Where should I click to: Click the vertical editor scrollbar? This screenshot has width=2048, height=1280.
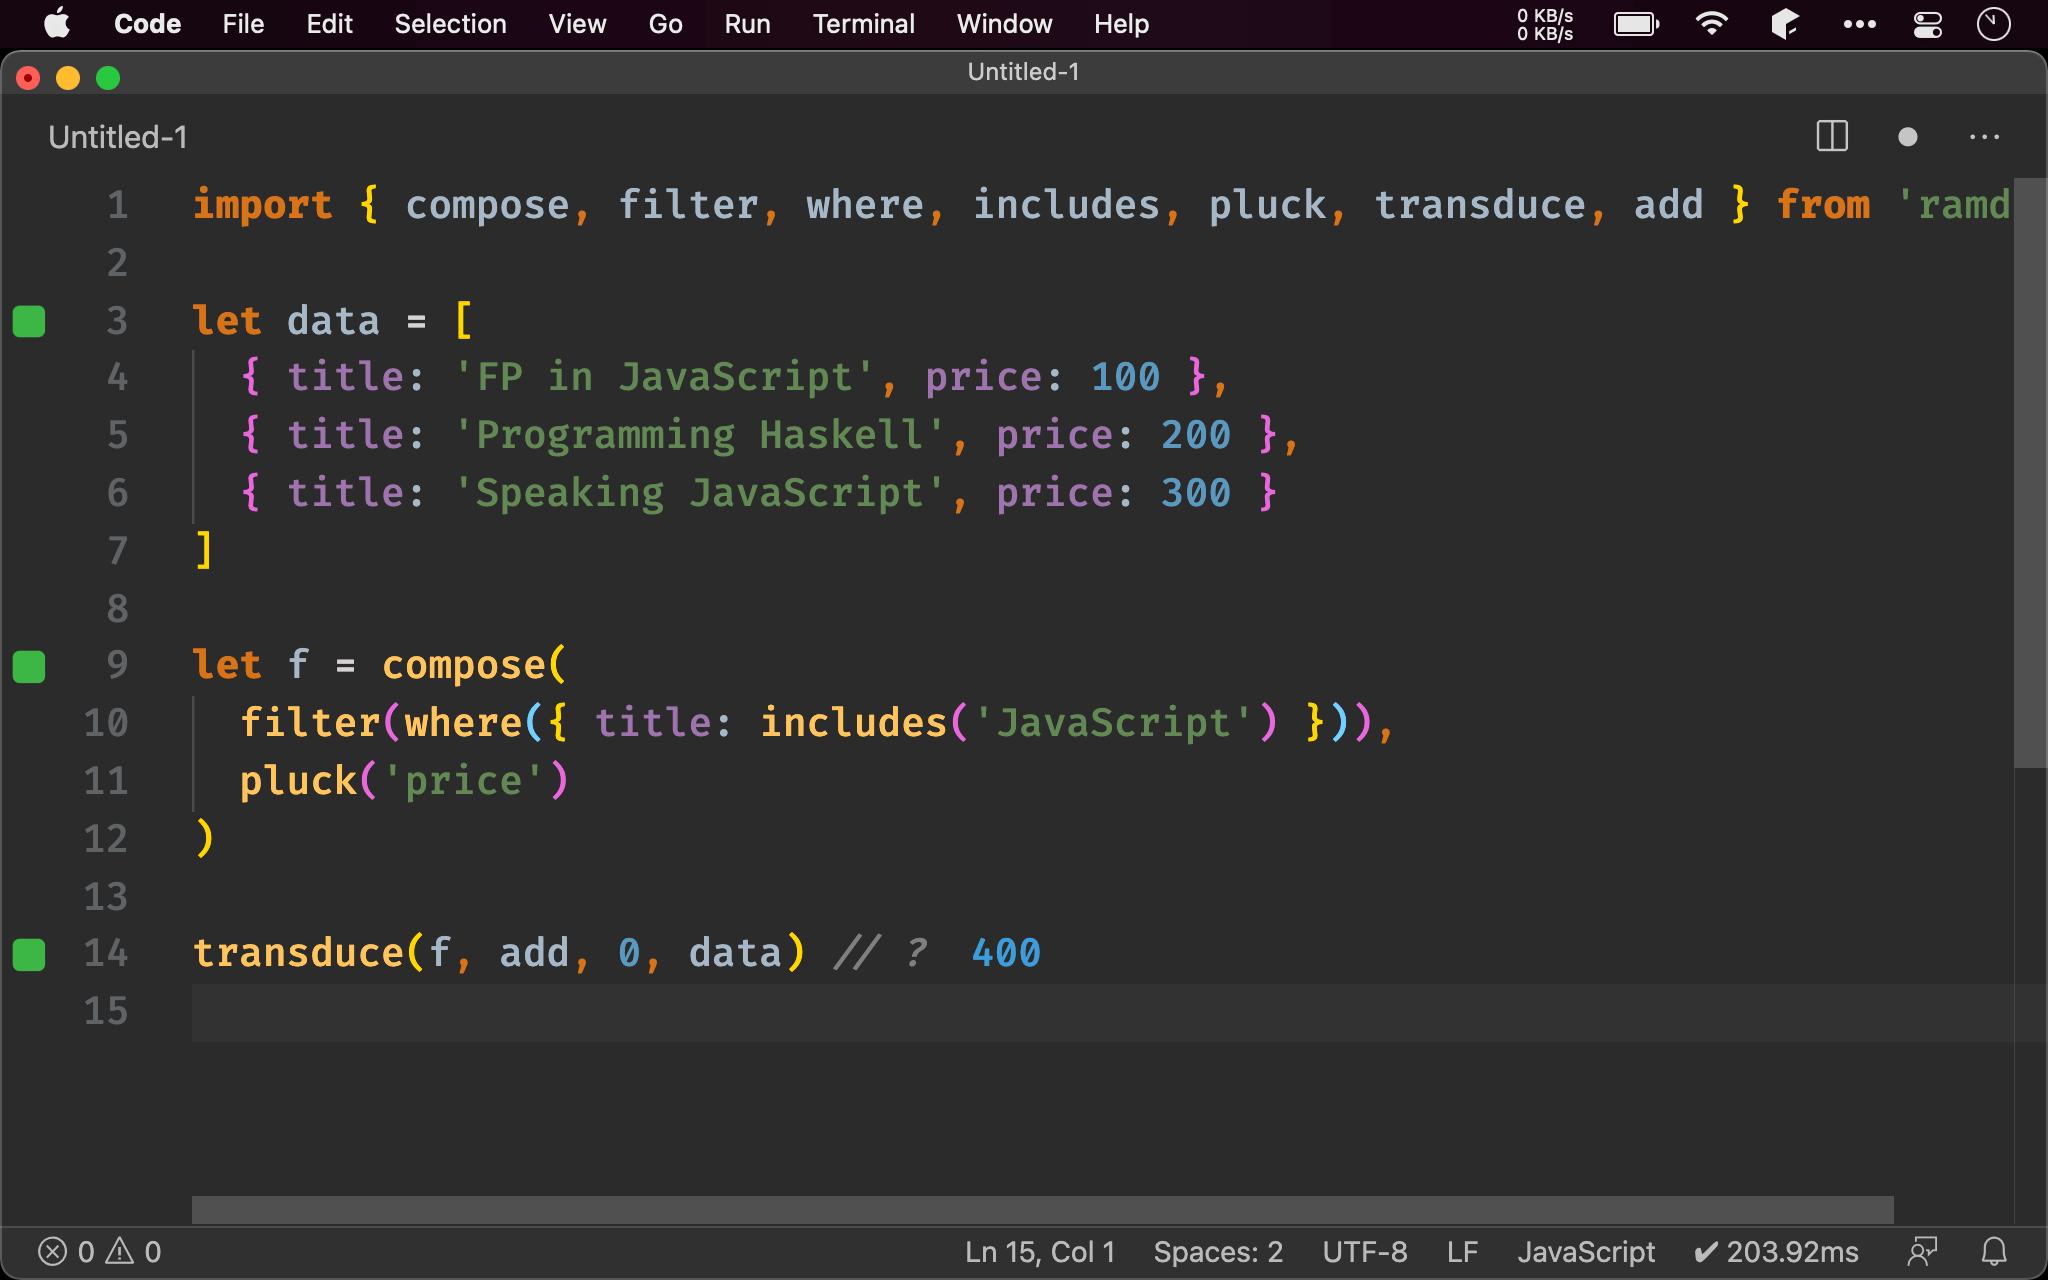(2029, 473)
